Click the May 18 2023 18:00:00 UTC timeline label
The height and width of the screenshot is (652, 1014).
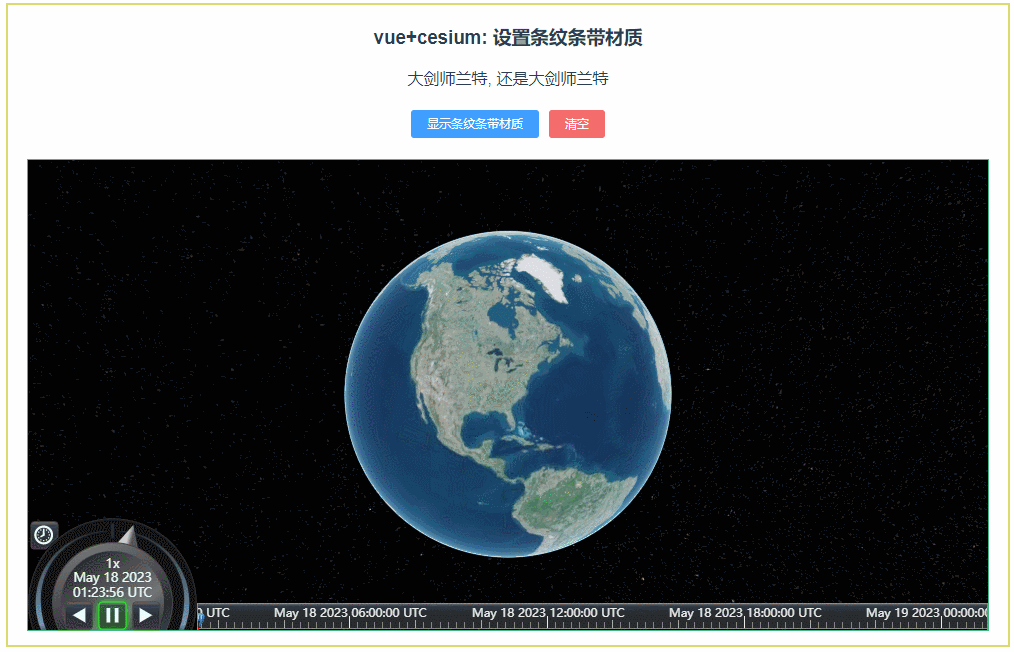(746, 613)
